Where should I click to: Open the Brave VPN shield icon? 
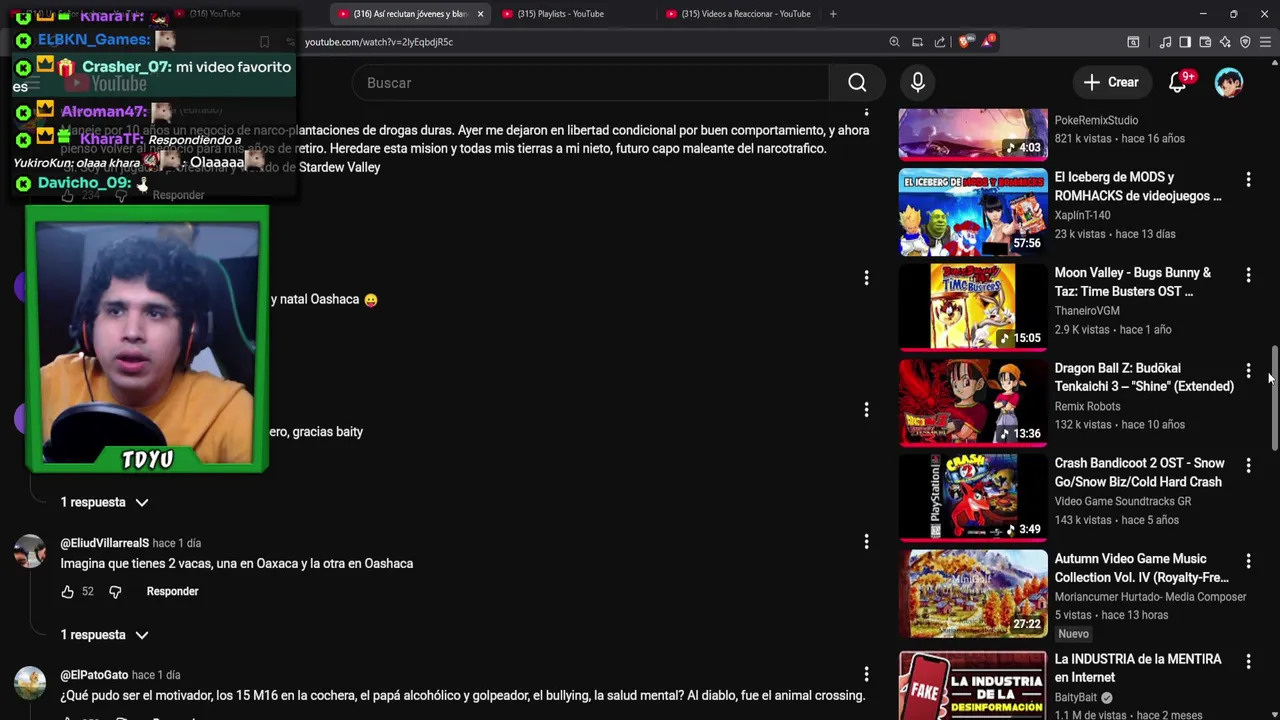click(x=1245, y=42)
